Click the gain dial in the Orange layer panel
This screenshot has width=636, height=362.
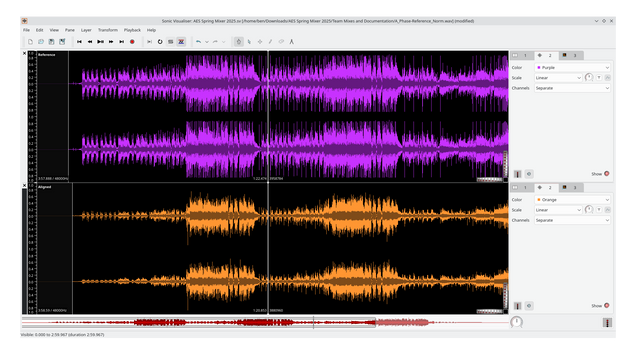[589, 209]
